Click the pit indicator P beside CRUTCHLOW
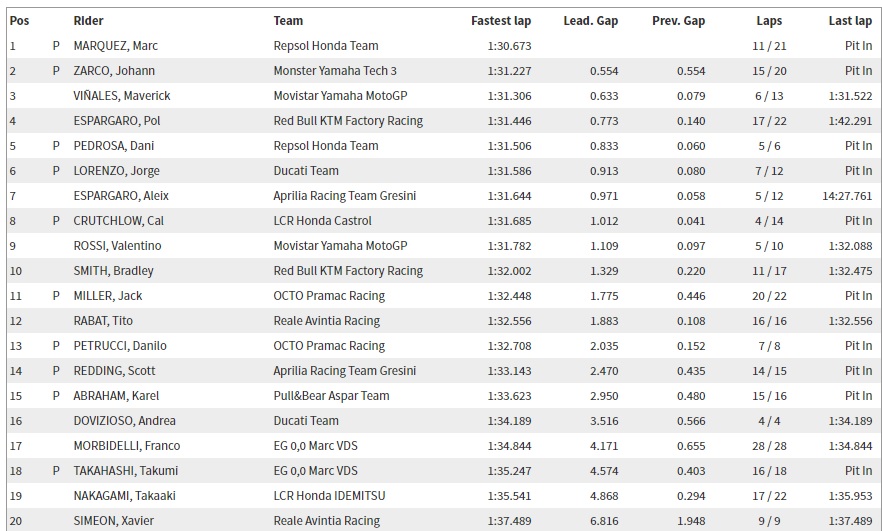Image resolution: width=882 pixels, height=531 pixels. pos(56,221)
